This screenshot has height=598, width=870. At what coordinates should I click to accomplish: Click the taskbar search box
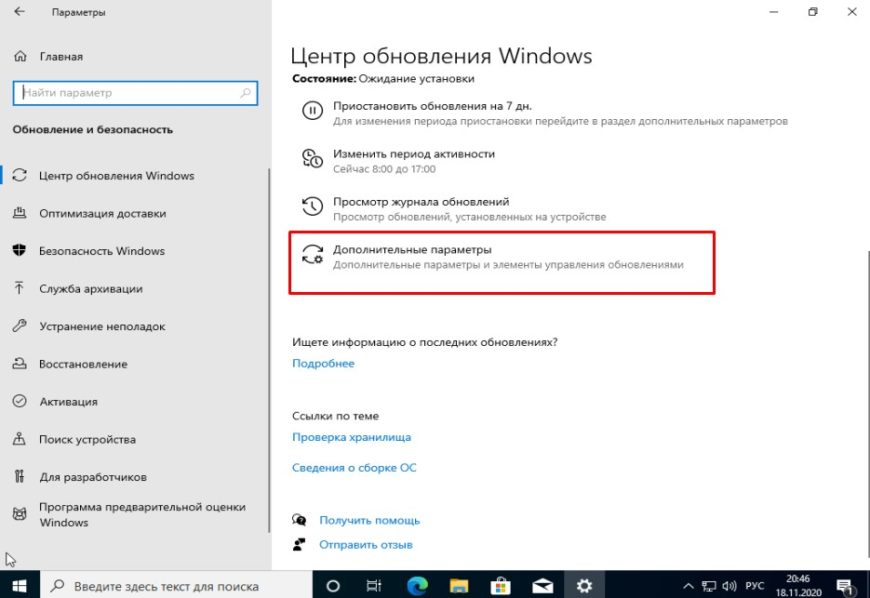(176, 586)
